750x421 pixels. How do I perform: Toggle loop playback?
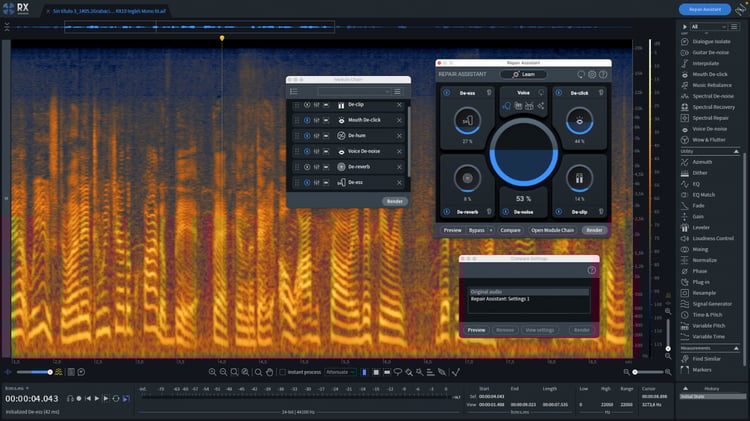click(x=116, y=399)
